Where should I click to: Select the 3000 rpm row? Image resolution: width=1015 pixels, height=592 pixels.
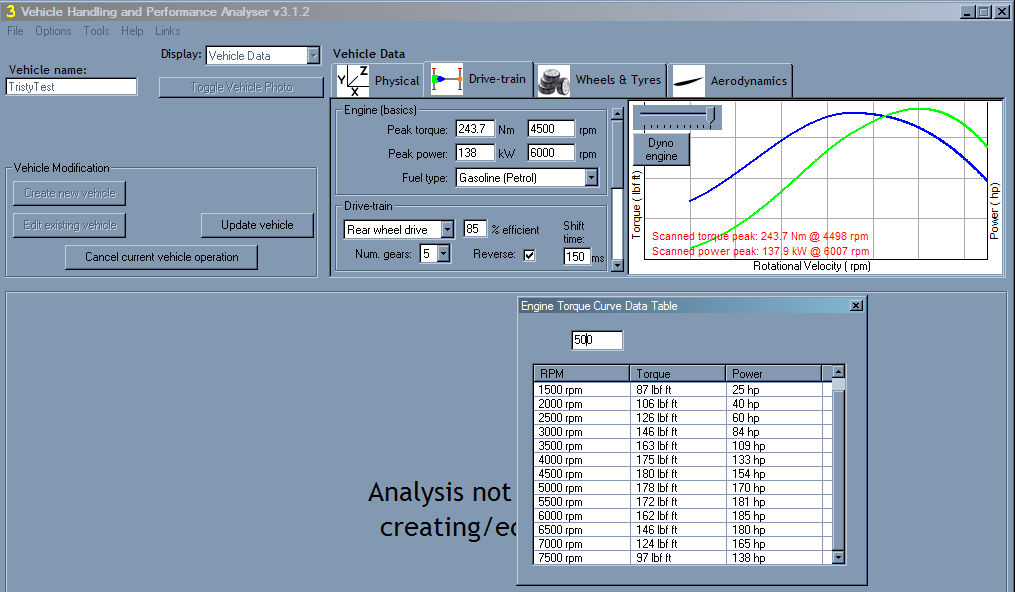click(x=683, y=432)
